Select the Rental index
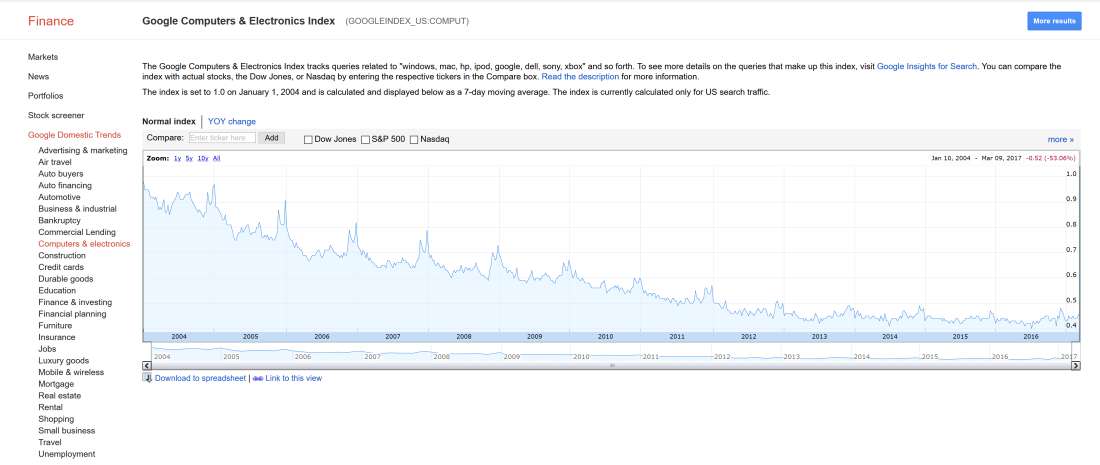 (51, 407)
